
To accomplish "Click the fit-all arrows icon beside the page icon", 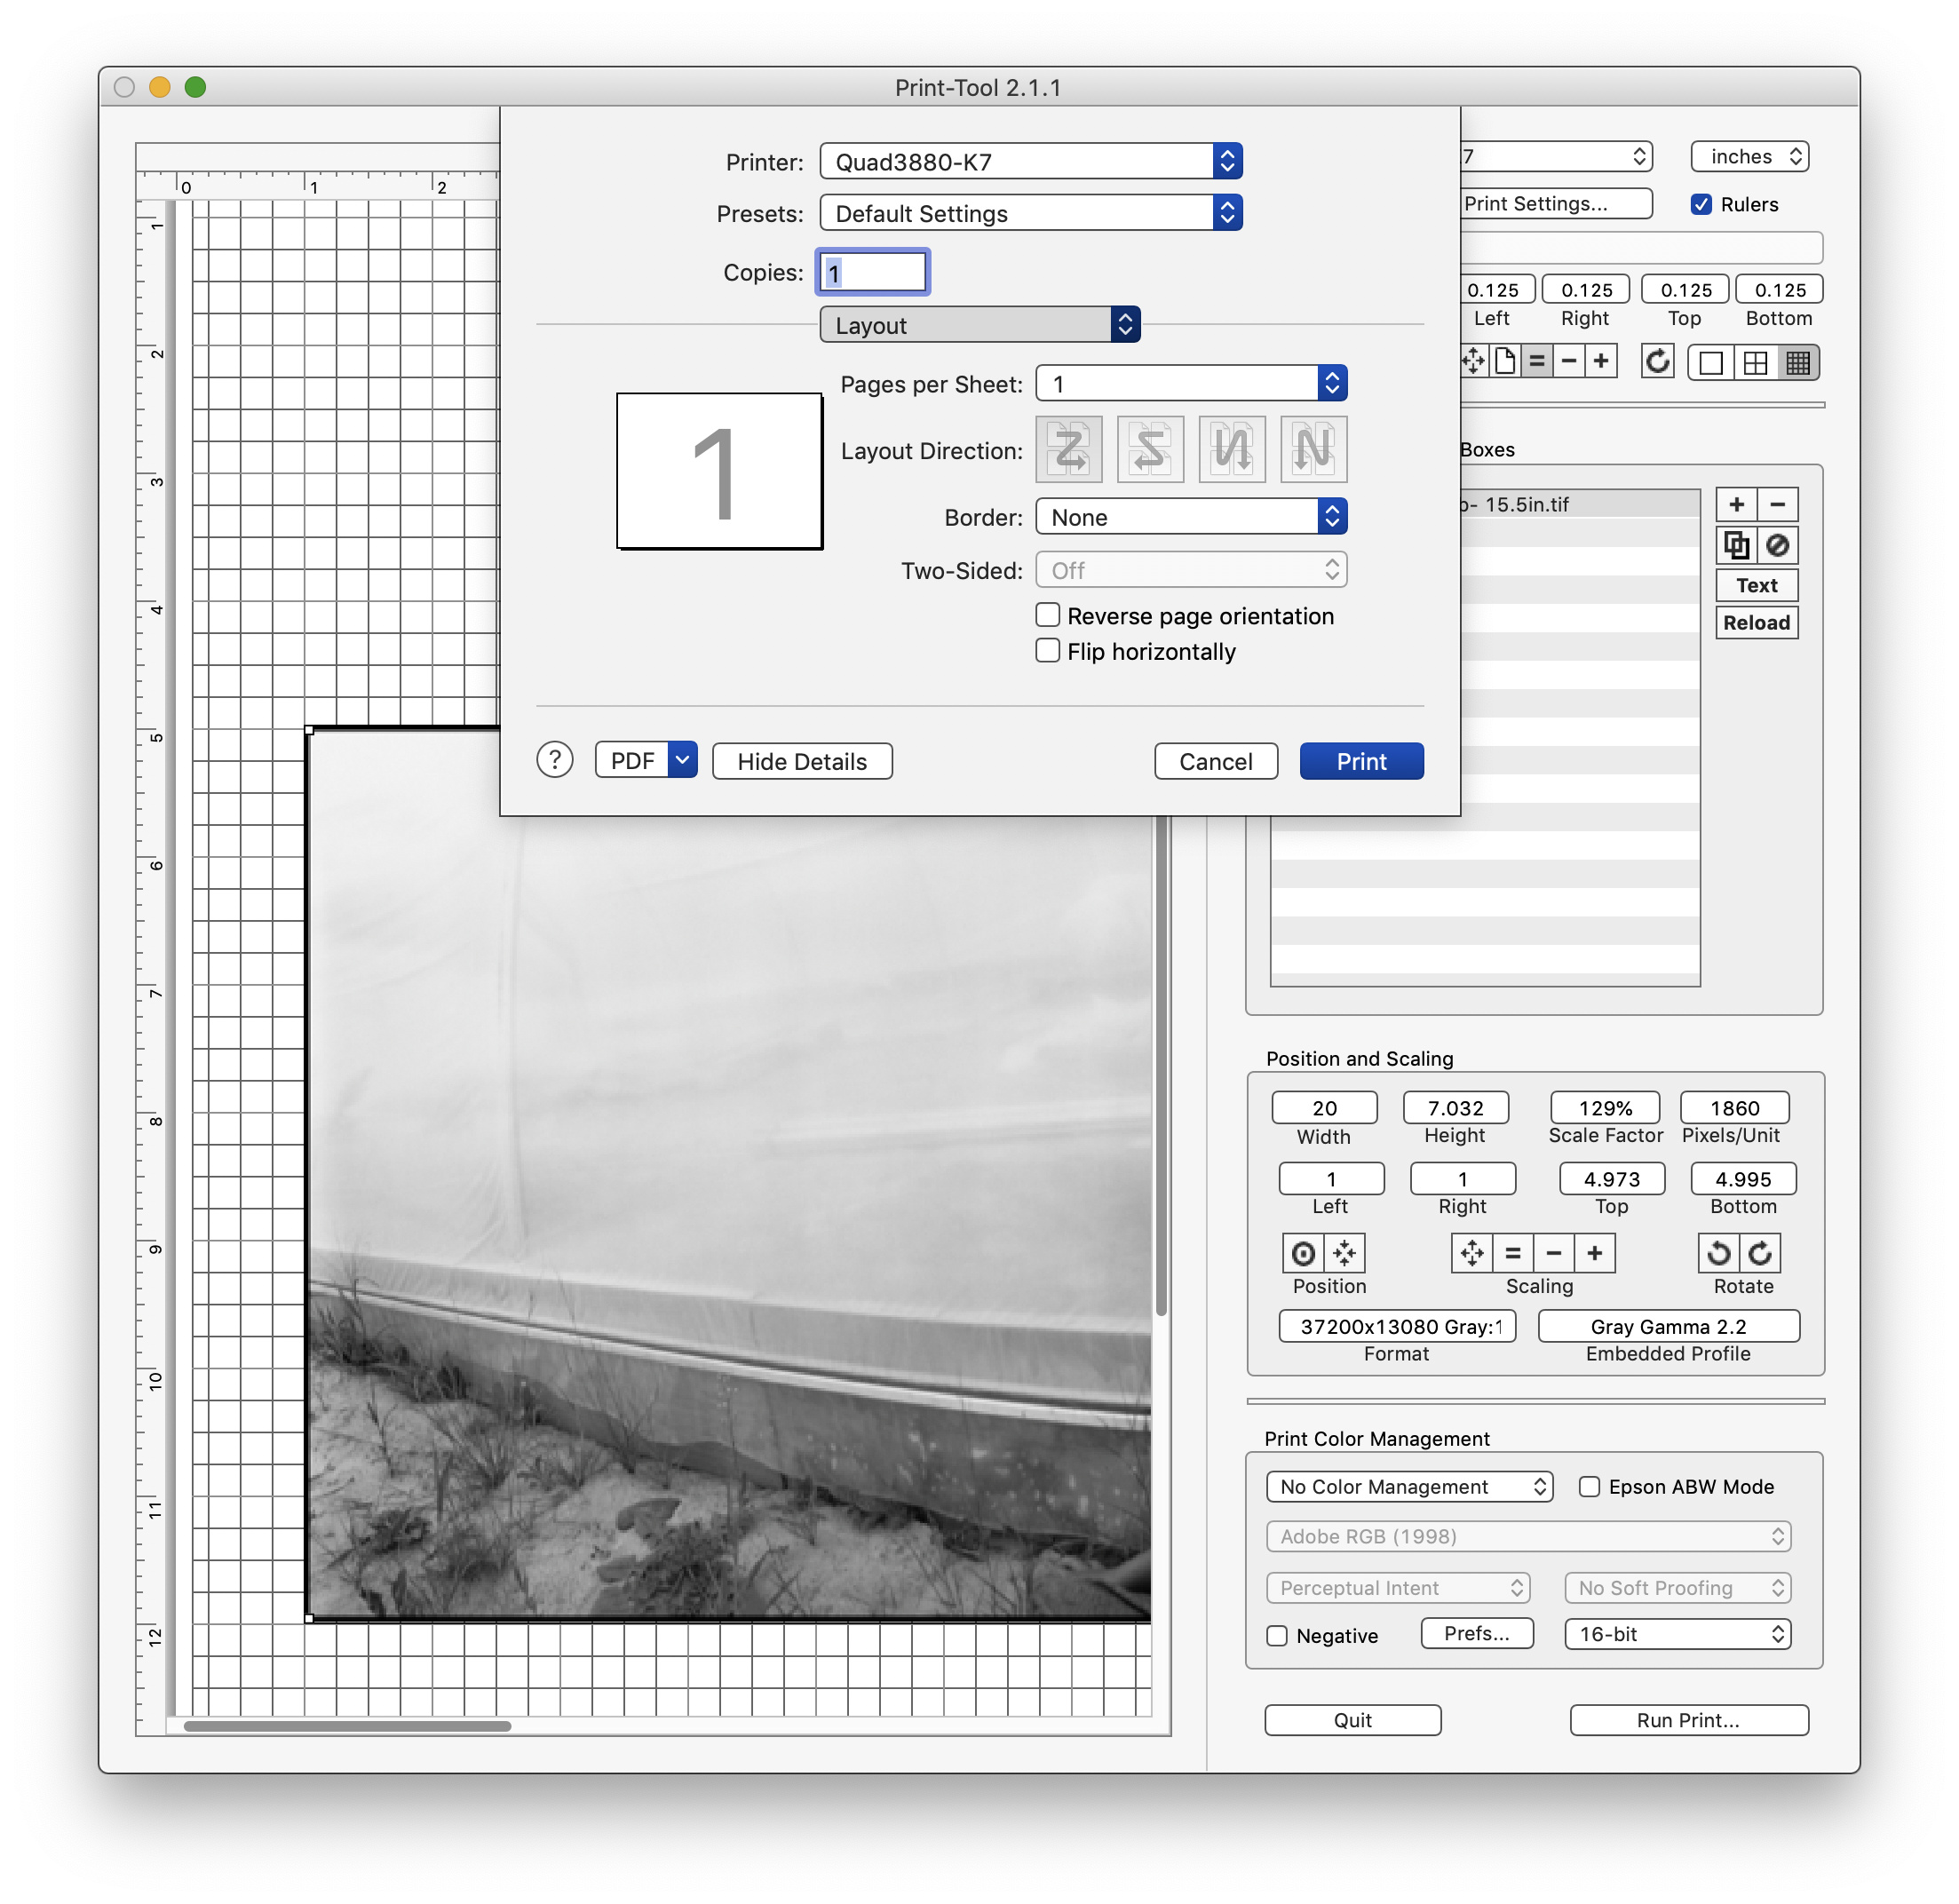I will point(1474,361).
